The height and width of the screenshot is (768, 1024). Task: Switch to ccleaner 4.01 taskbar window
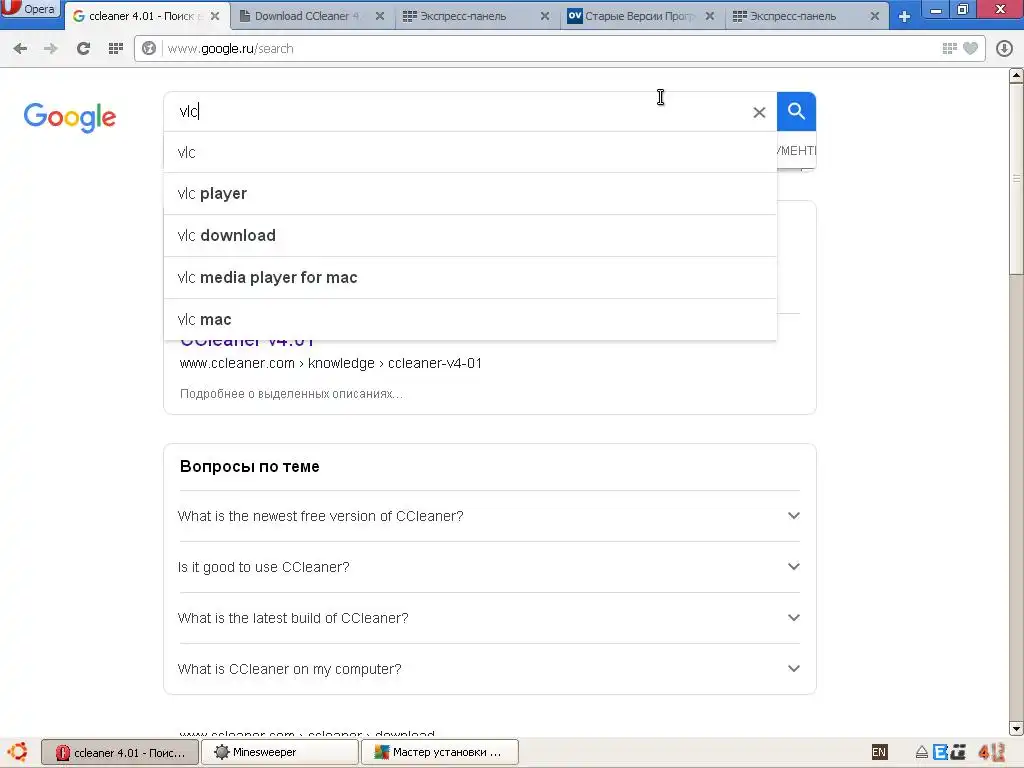(119, 752)
